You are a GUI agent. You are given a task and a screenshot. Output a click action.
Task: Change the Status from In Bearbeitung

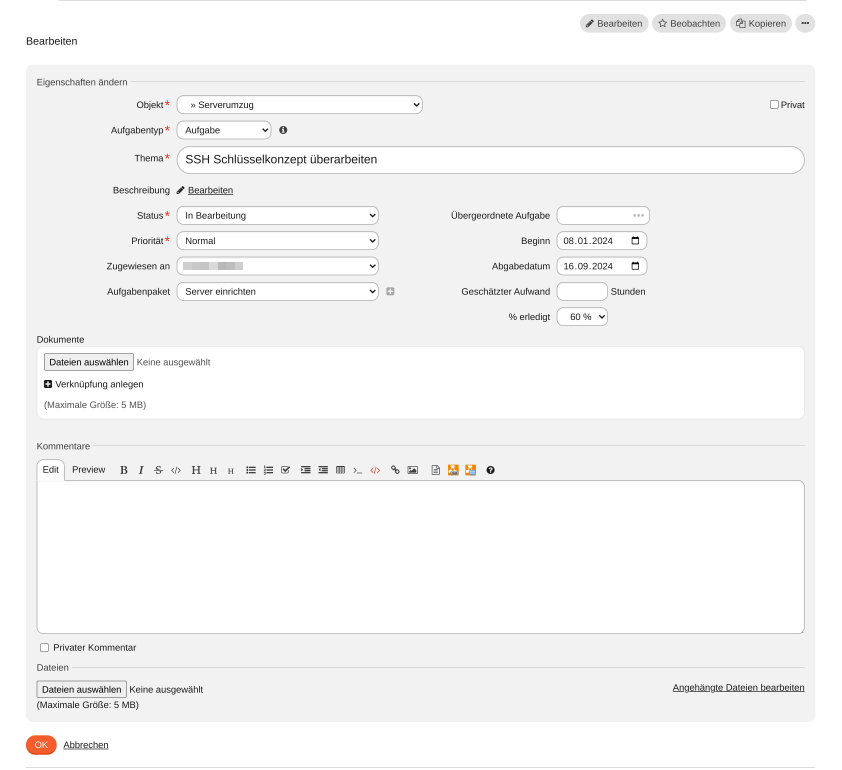point(277,215)
